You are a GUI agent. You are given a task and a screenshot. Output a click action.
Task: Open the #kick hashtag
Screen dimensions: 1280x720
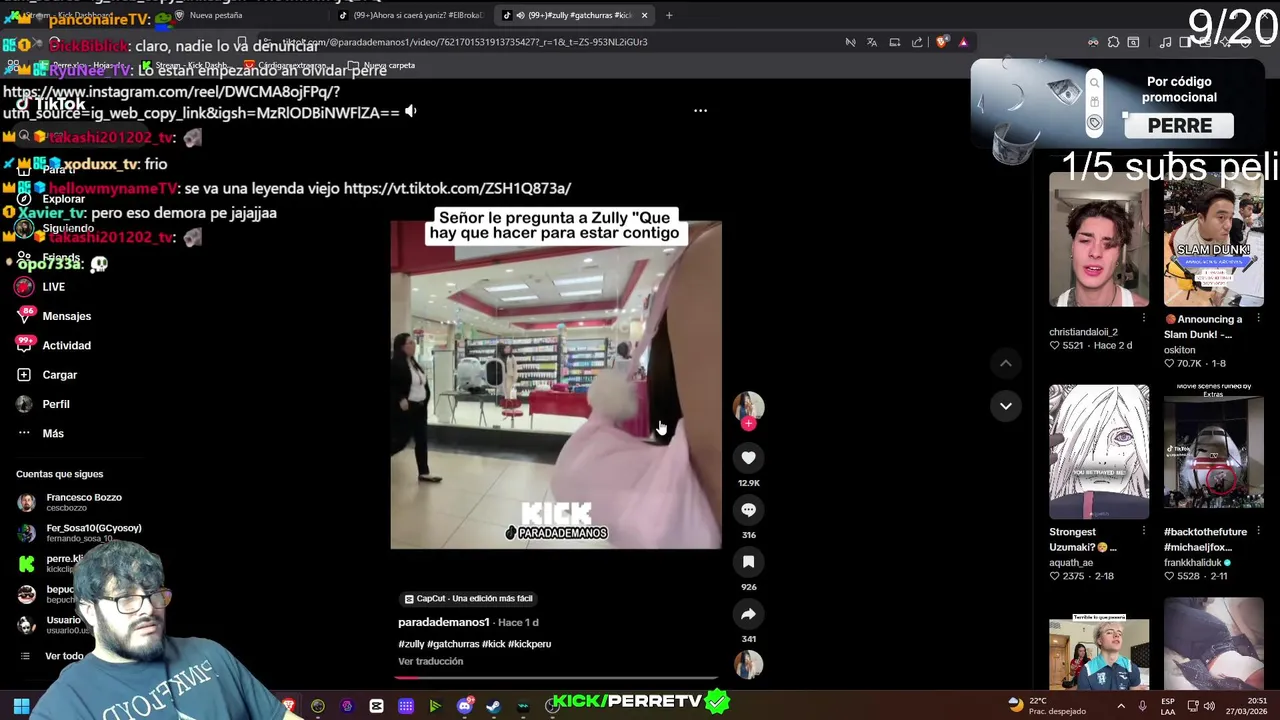(x=494, y=644)
